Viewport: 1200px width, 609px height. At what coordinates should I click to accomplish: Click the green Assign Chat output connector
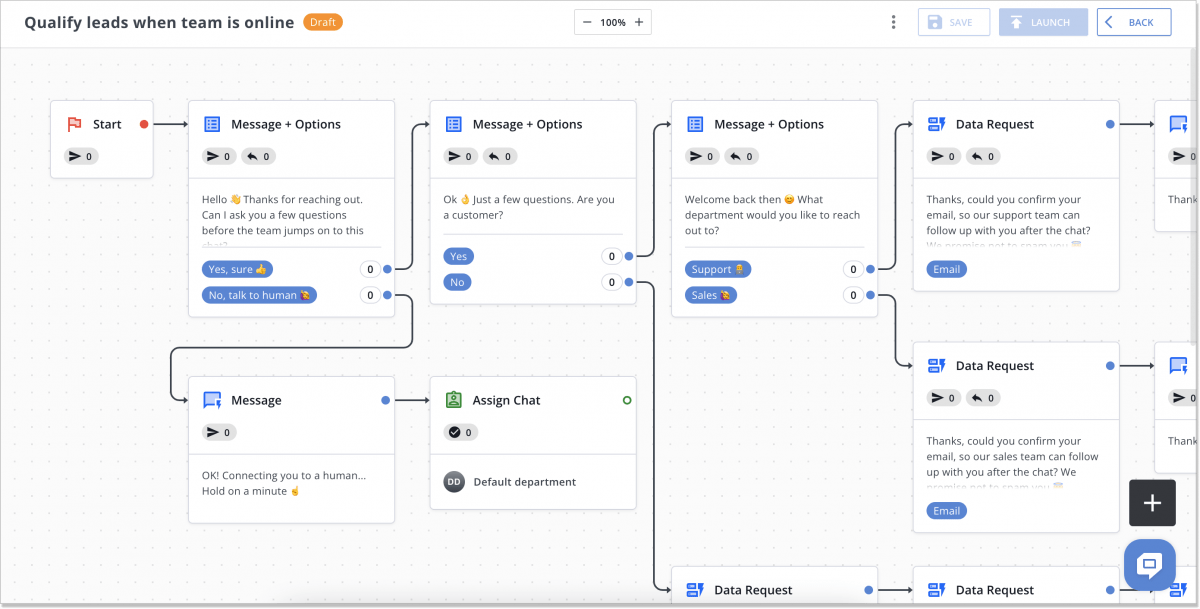click(x=627, y=400)
